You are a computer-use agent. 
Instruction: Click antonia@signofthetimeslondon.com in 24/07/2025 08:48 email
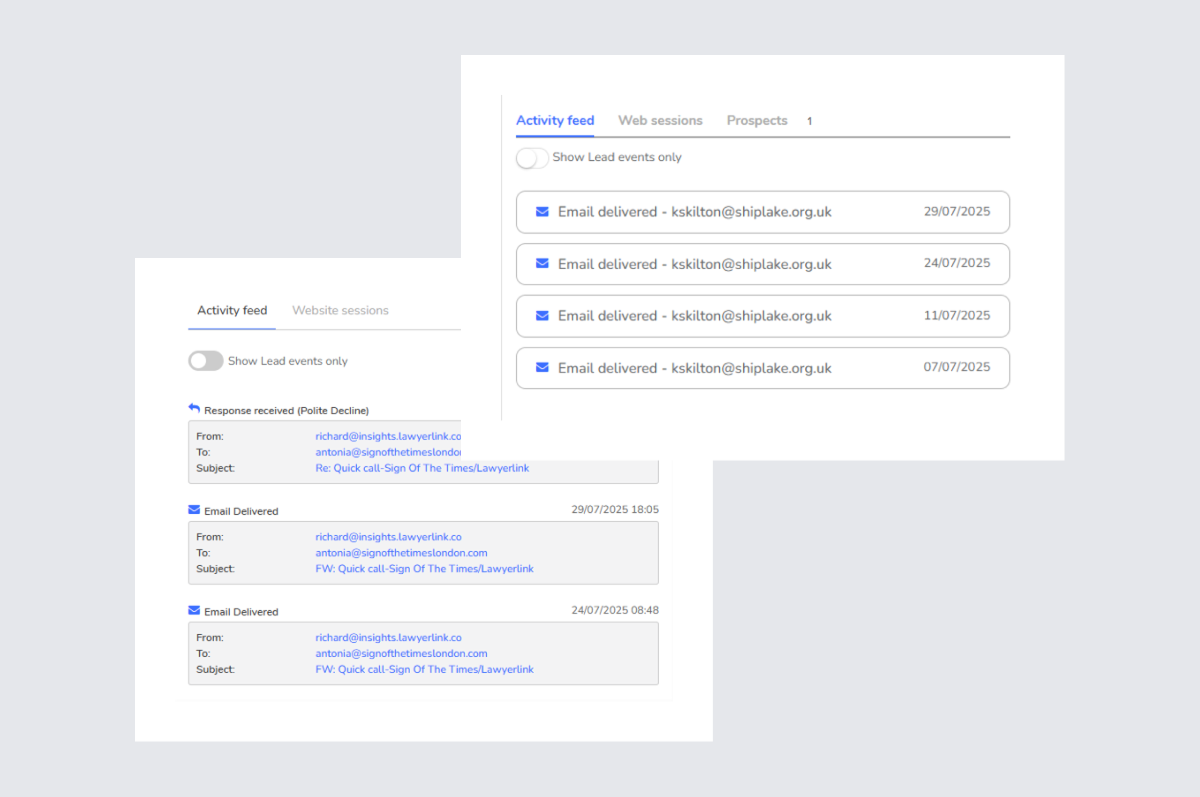[x=401, y=654]
